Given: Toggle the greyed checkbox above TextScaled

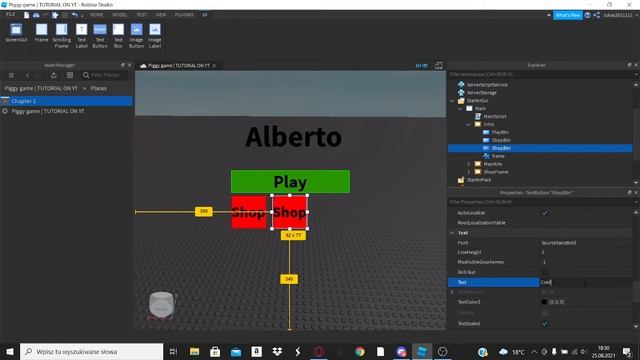Looking at the screenshot, I should pyautogui.click(x=544, y=313).
